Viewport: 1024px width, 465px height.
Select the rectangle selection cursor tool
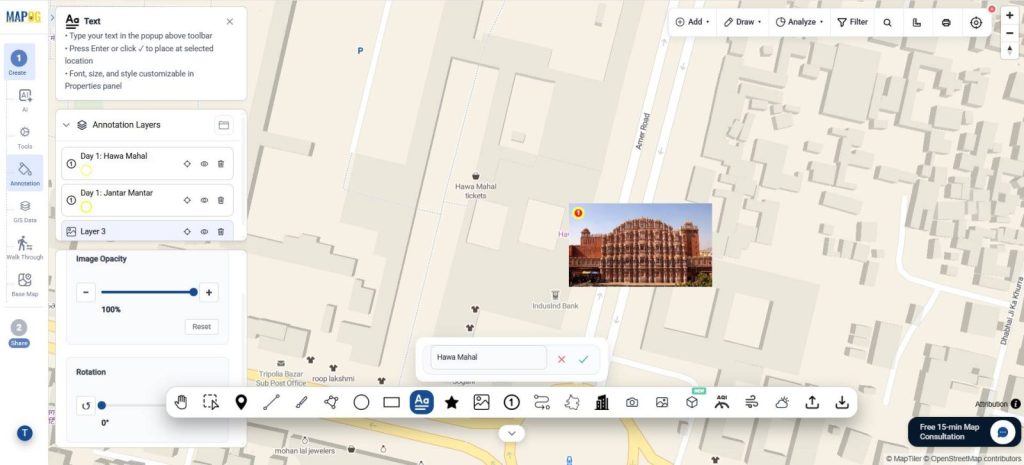[211, 402]
